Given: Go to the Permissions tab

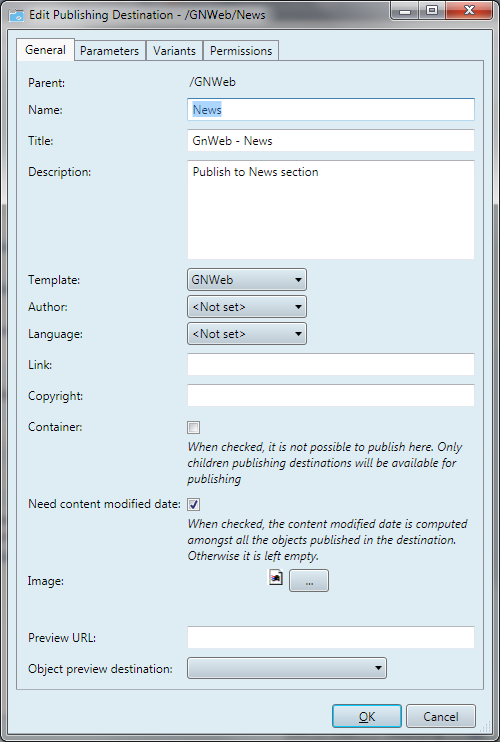Looking at the screenshot, I should pyautogui.click(x=241, y=51).
